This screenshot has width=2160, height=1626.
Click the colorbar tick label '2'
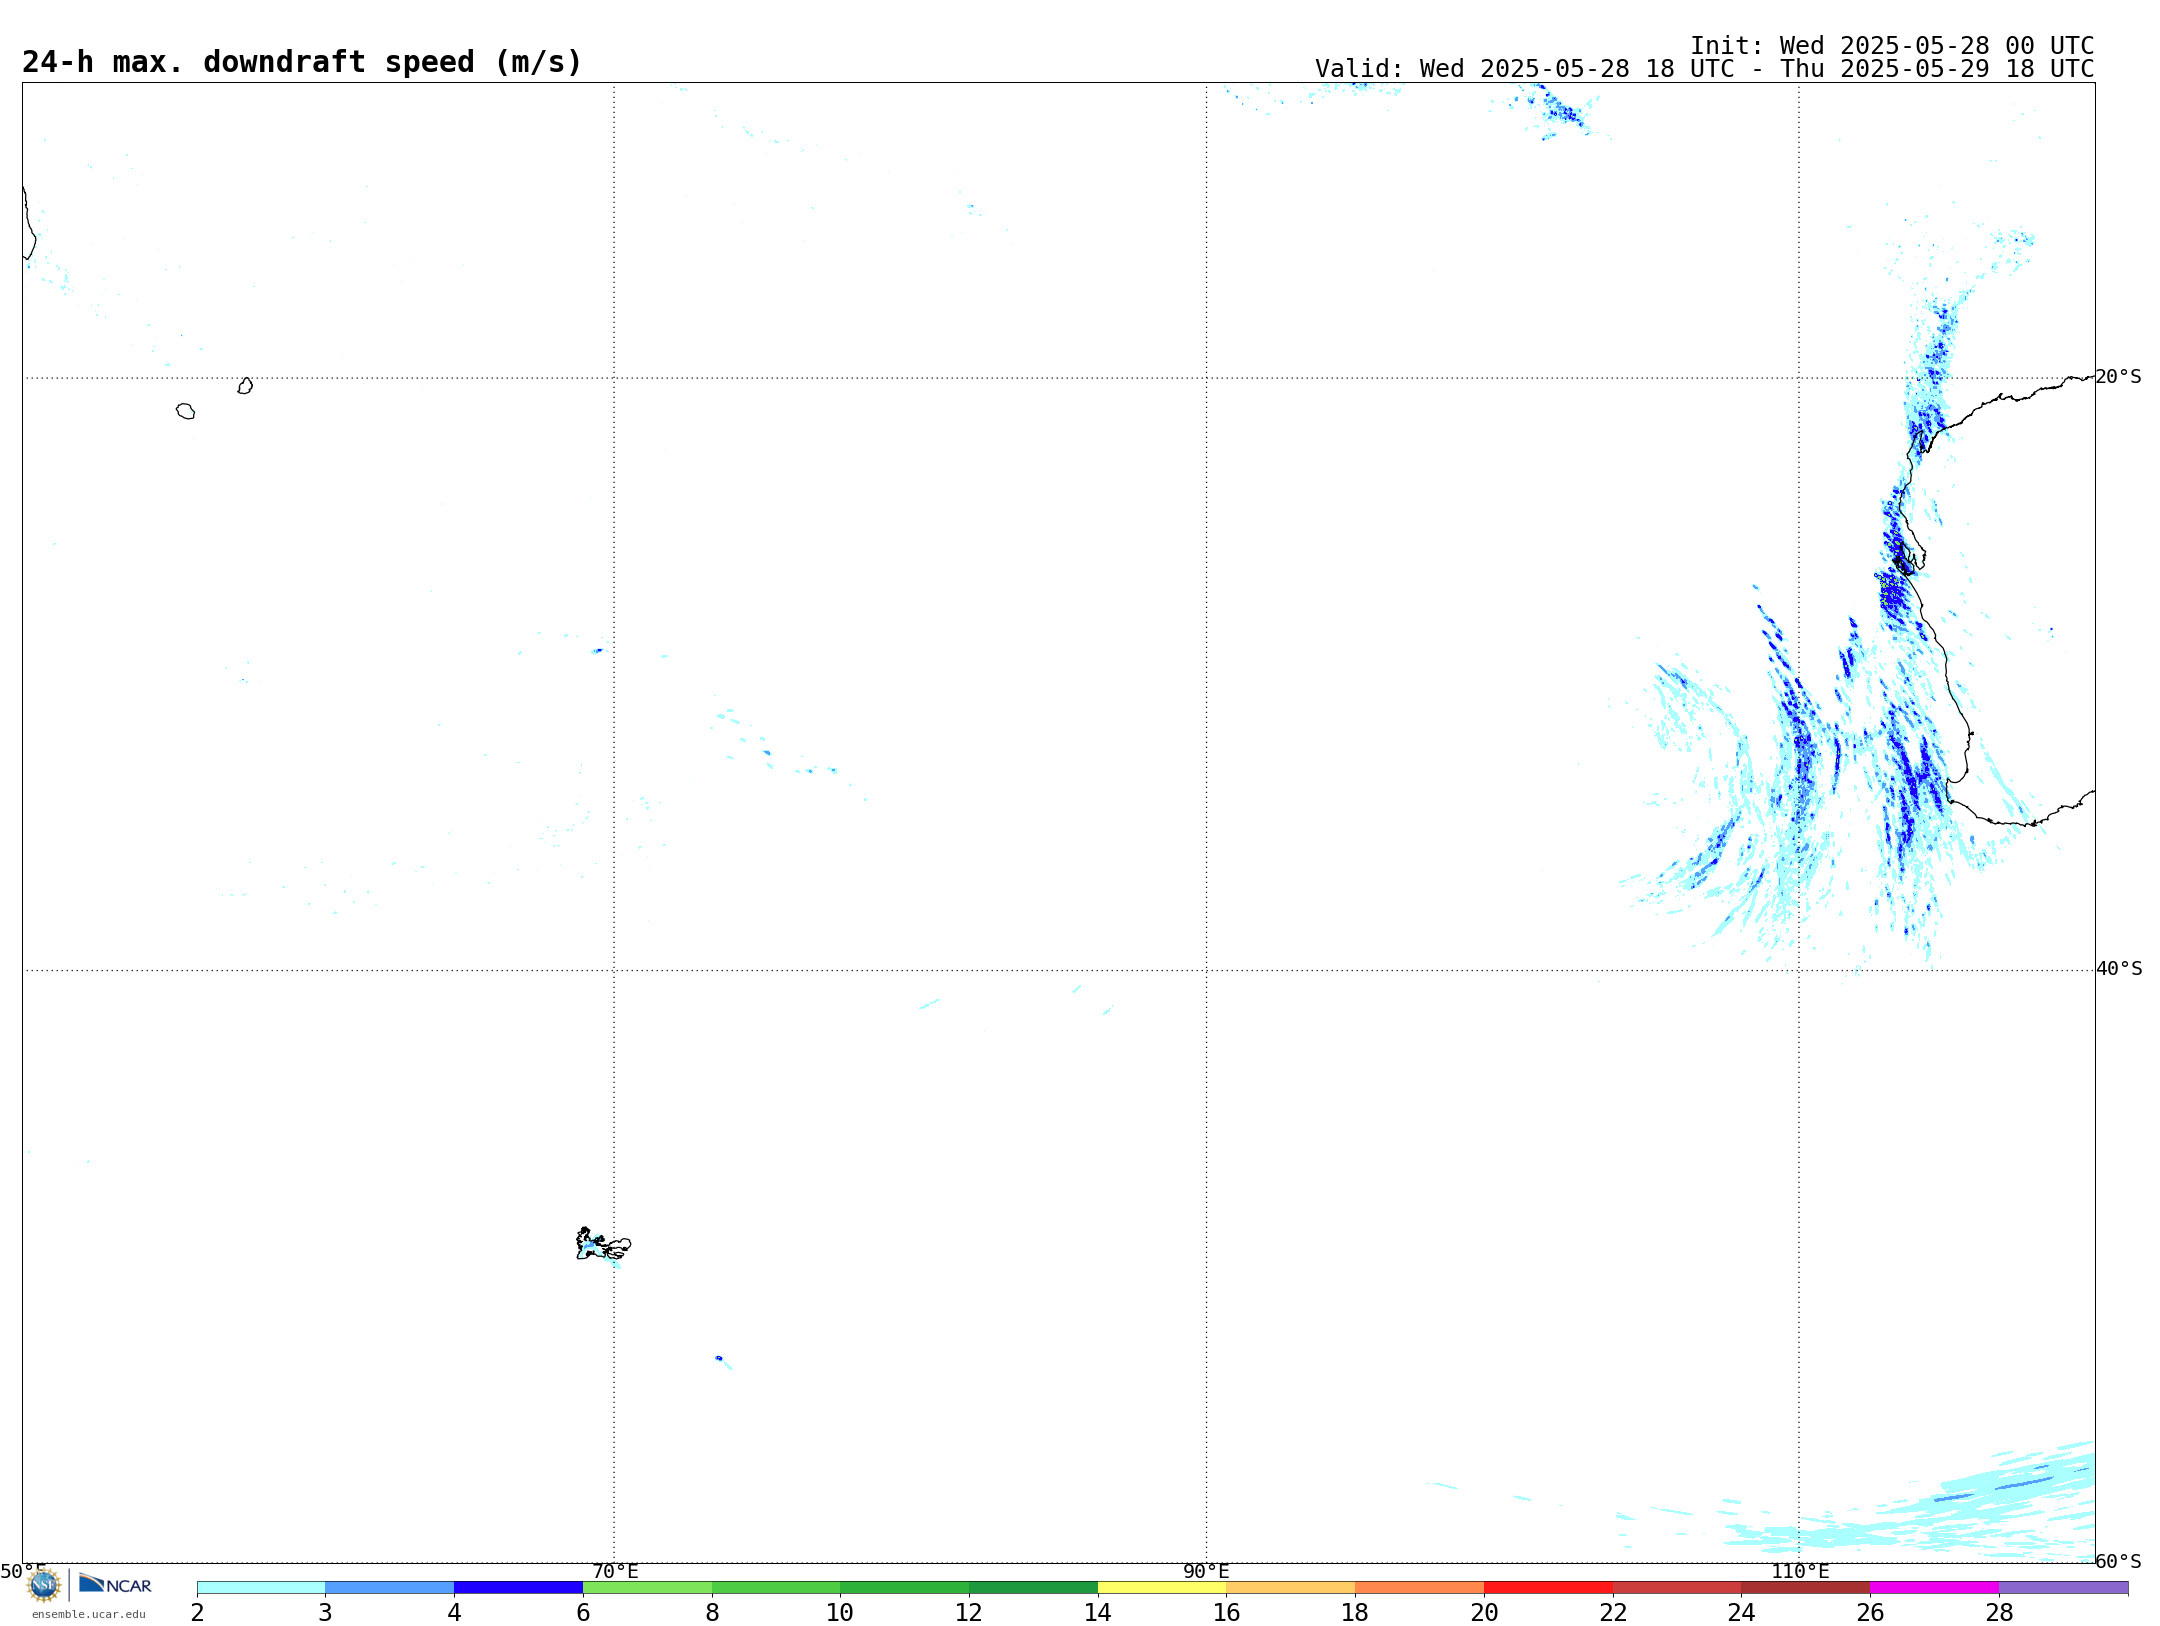197,1613
